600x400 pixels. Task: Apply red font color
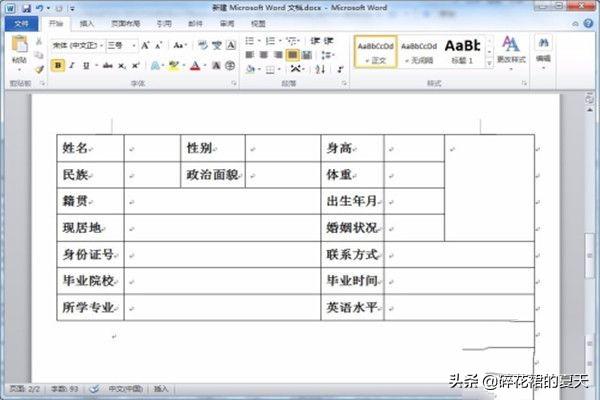coord(195,66)
